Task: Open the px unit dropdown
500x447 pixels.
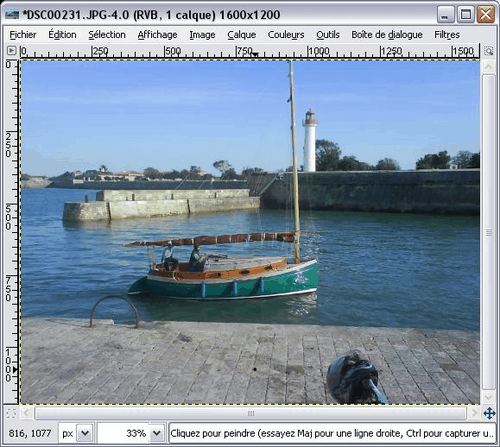Action: pos(85,433)
